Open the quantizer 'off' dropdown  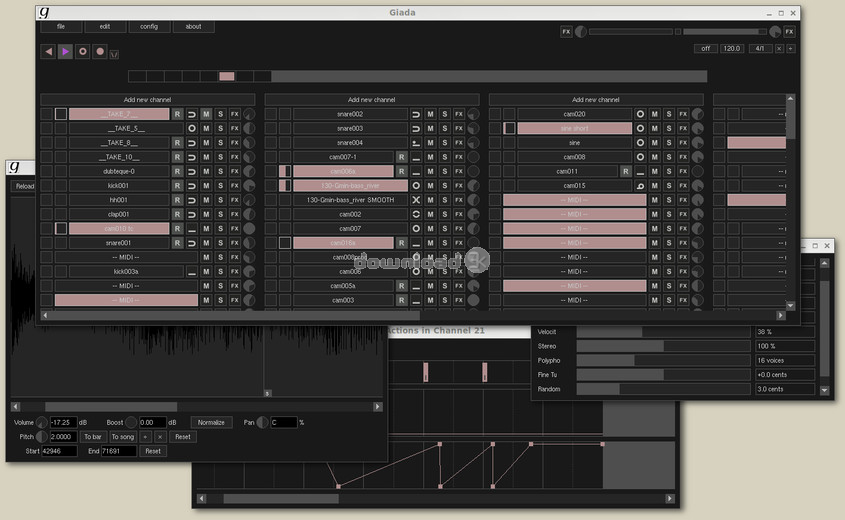[x=704, y=48]
